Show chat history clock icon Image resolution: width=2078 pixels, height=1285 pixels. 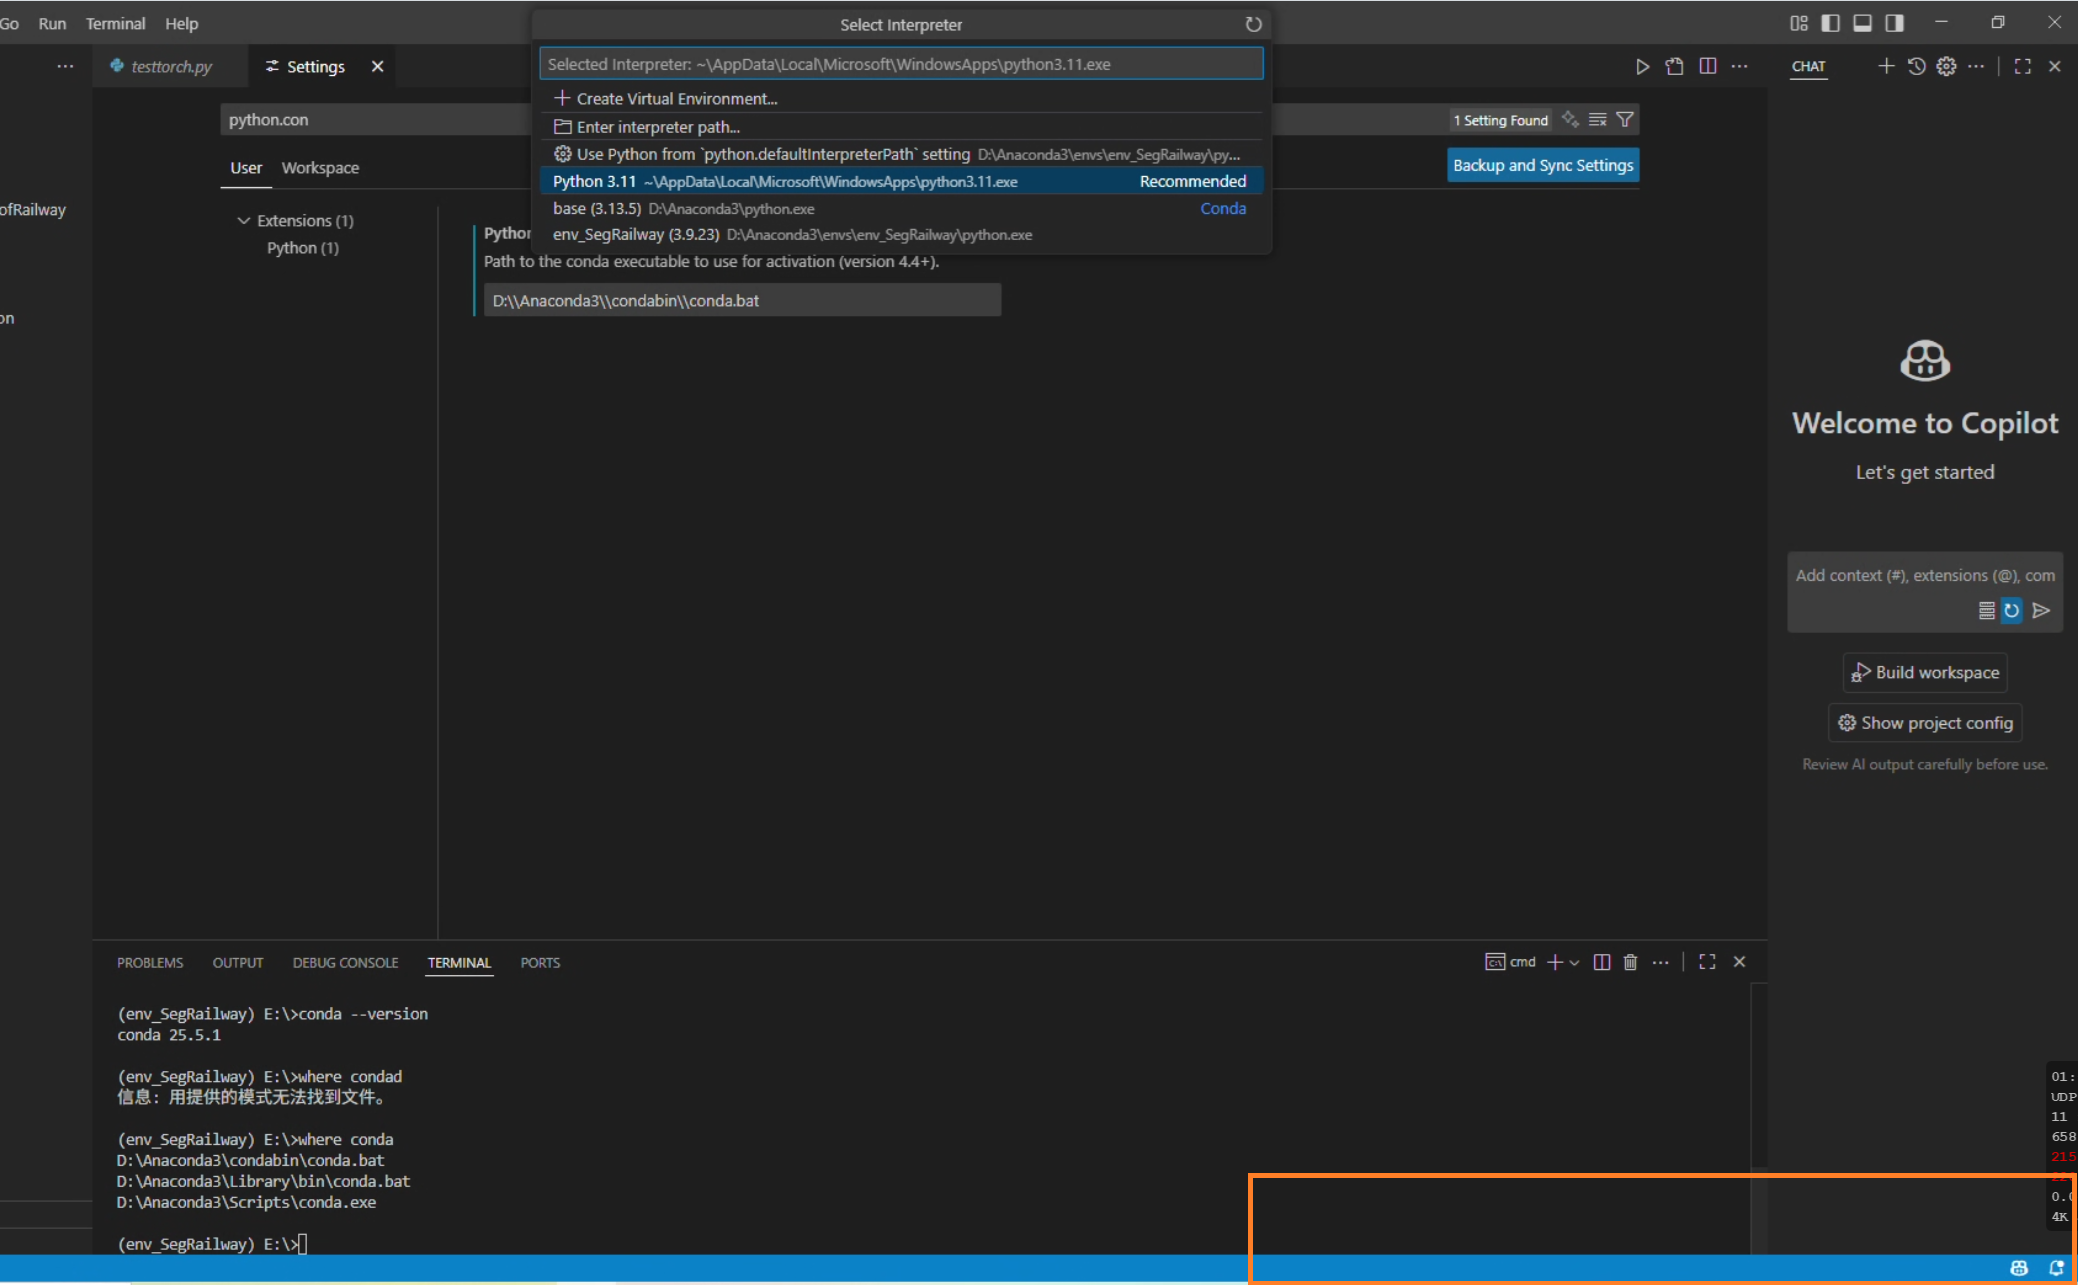coord(1916,66)
